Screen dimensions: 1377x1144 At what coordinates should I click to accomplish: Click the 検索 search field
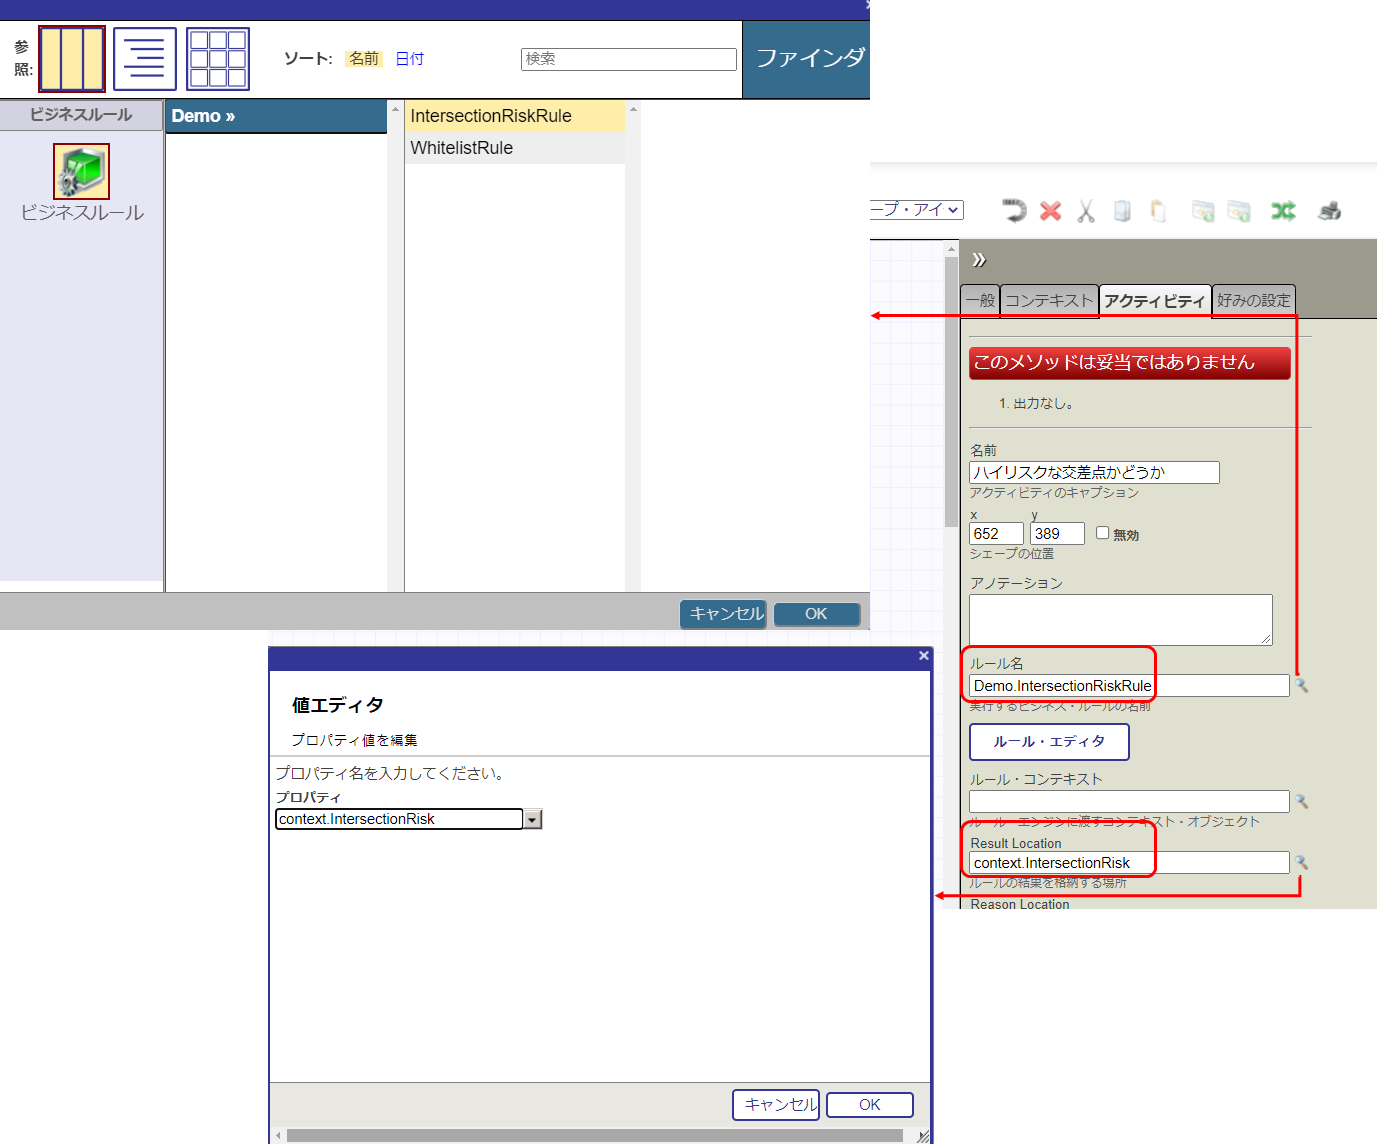click(628, 59)
